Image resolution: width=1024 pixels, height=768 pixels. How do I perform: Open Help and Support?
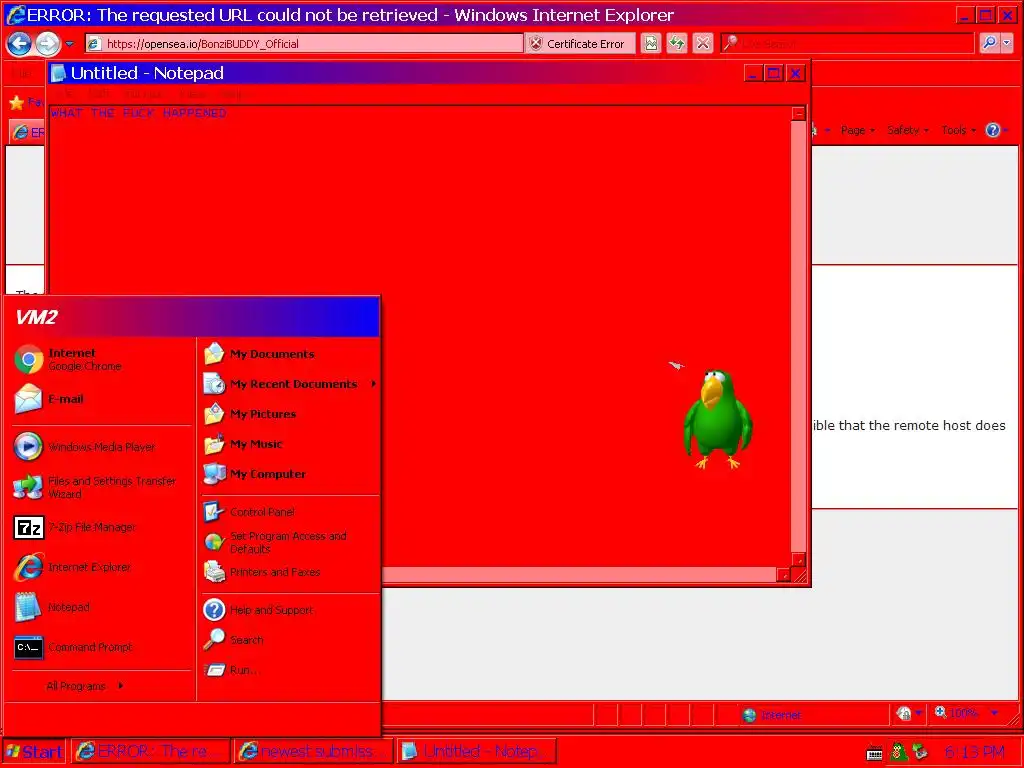[289, 610]
